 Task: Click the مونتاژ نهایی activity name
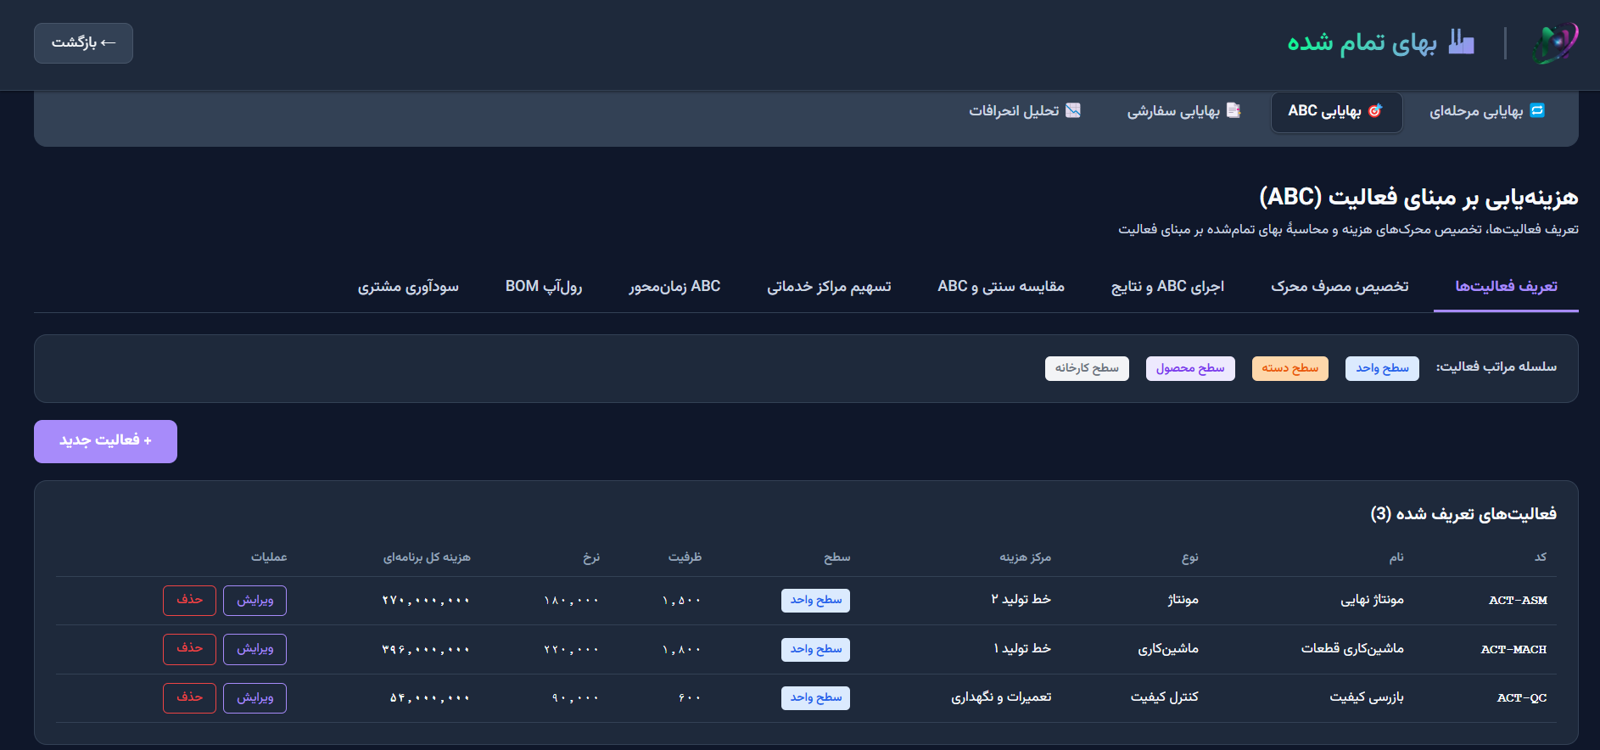1372,600
